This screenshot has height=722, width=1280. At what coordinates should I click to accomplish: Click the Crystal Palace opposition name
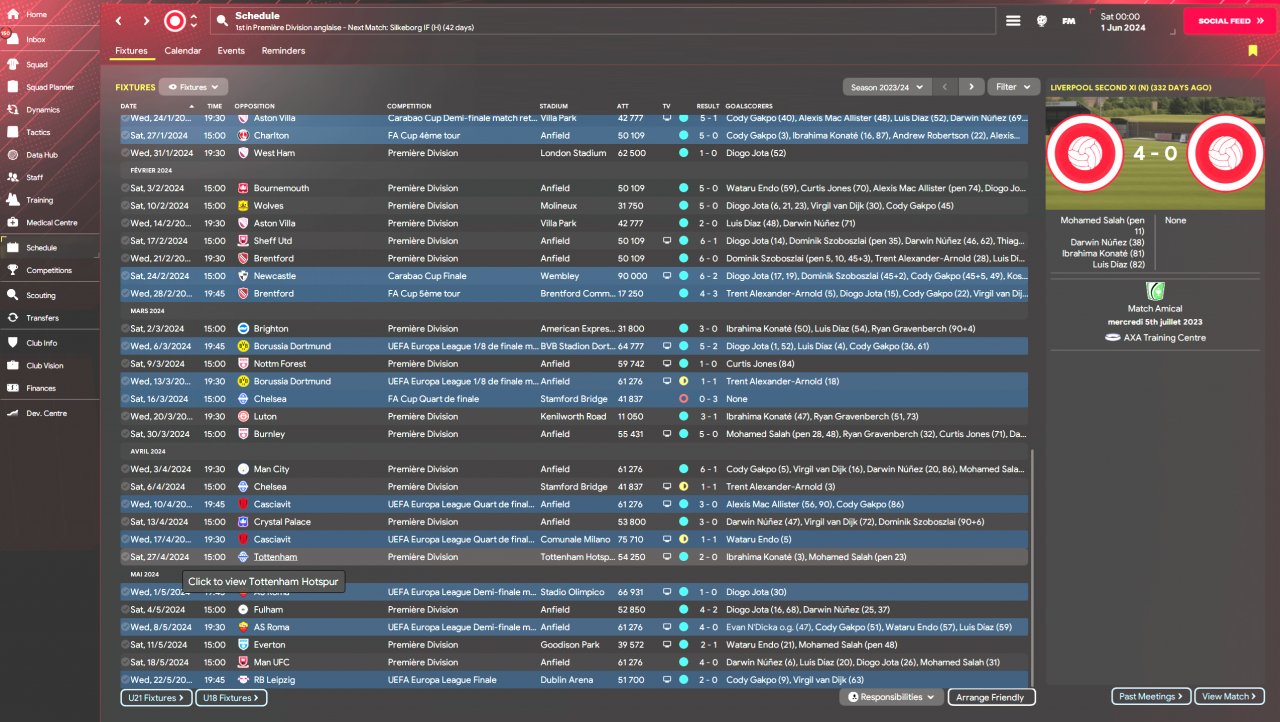[284, 522]
